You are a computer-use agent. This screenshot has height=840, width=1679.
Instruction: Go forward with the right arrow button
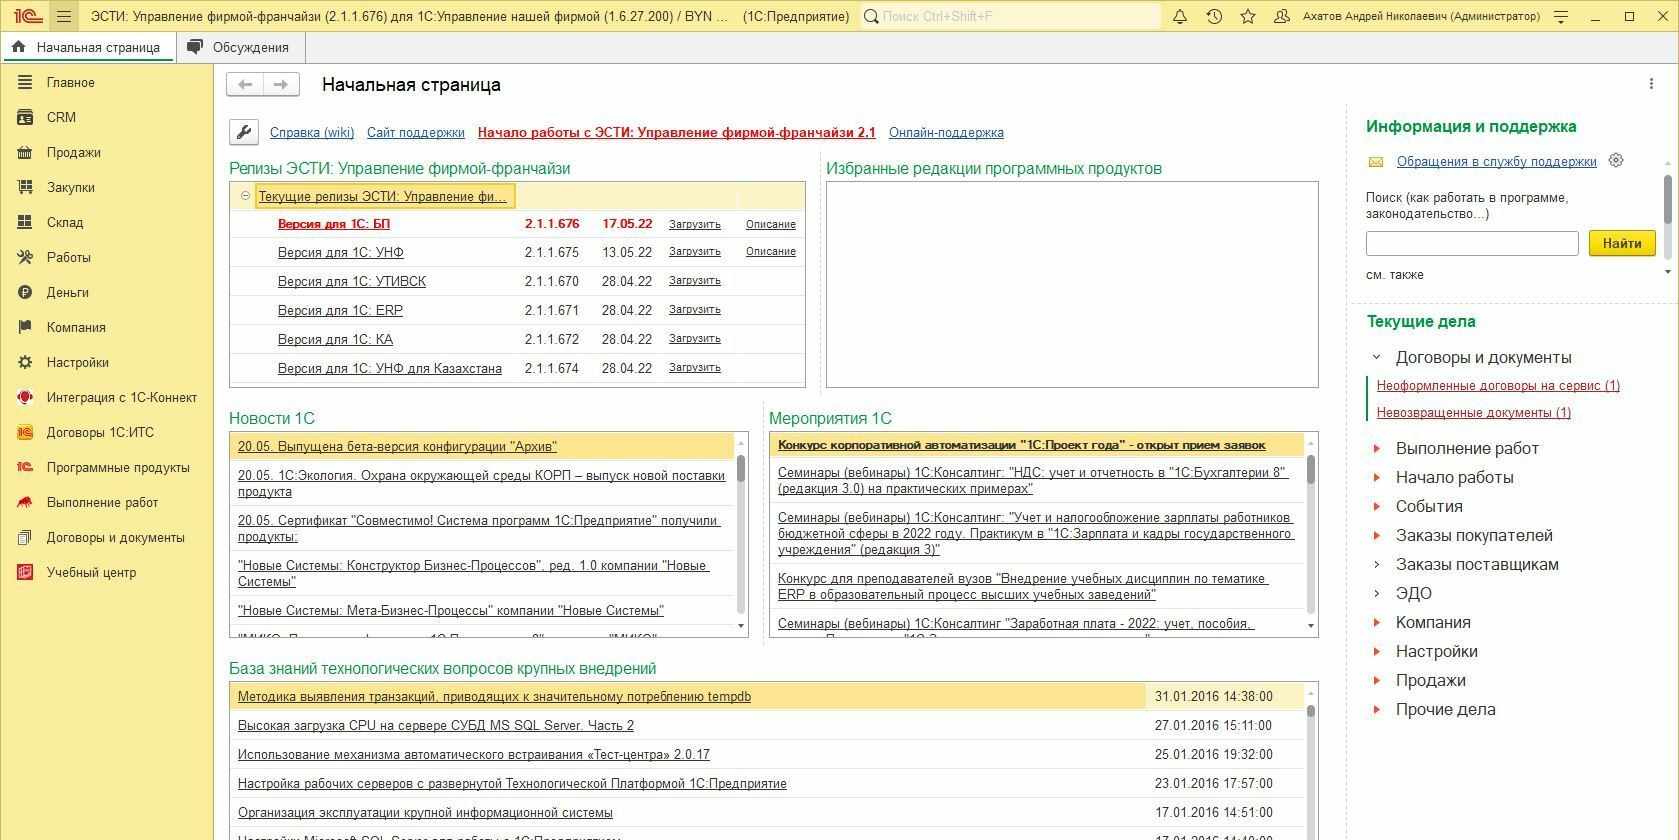(x=281, y=85)
